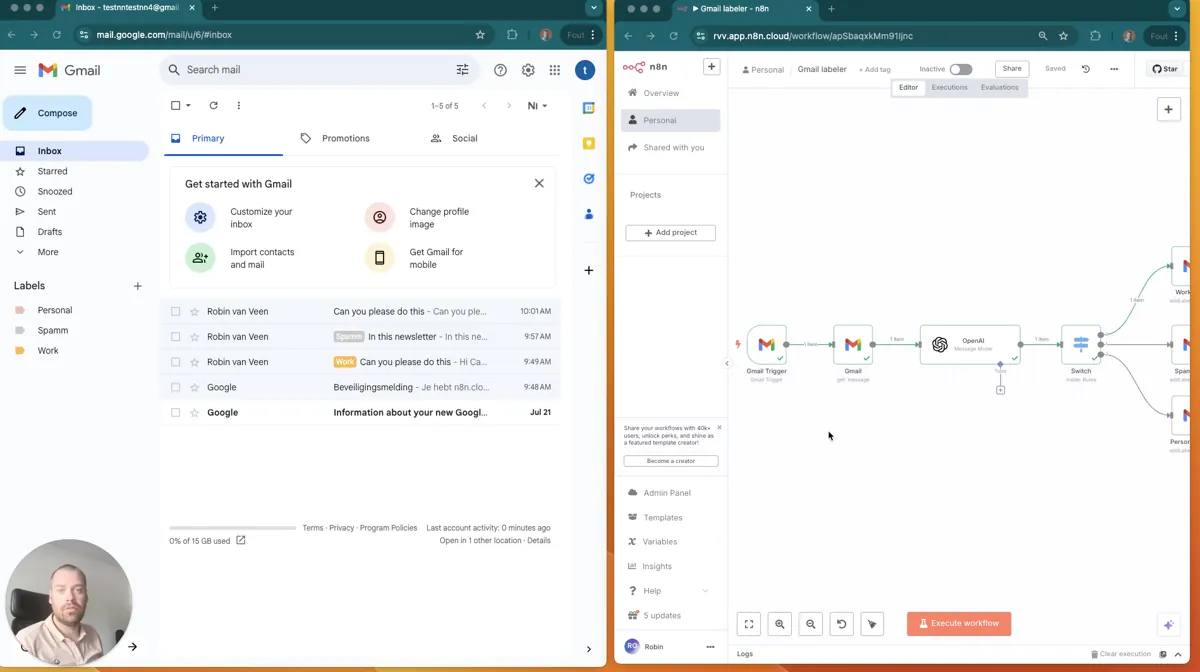
Task: Click the Add project button in n8n
Action: coord(670,233)
